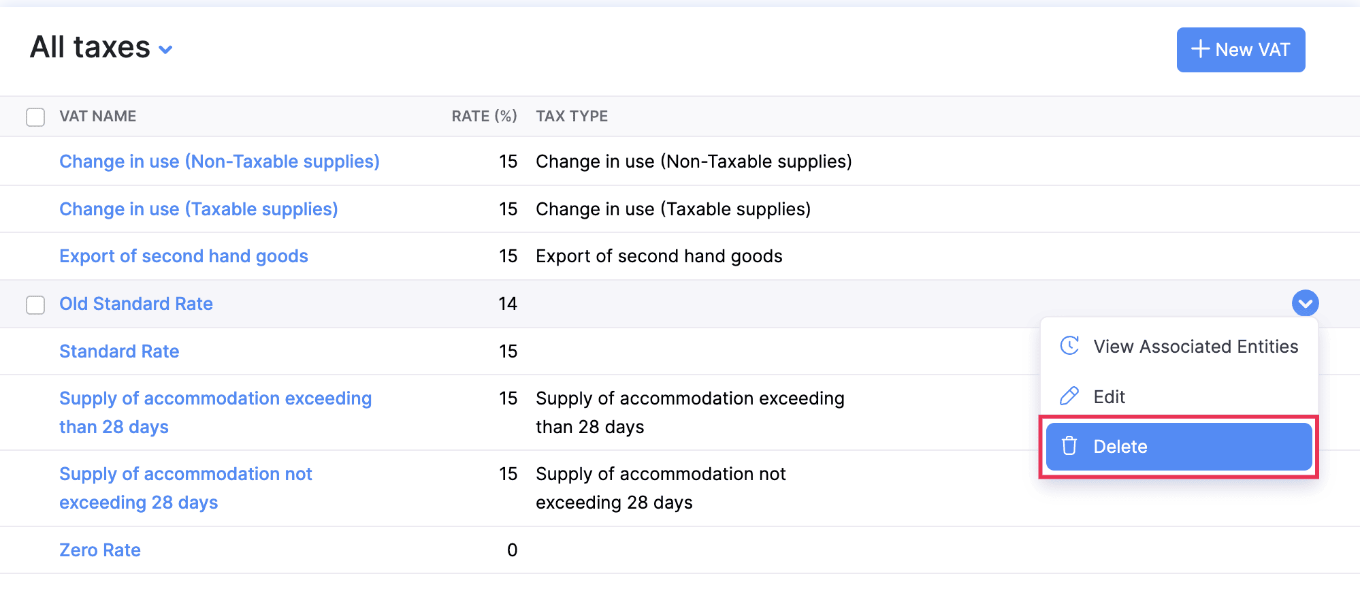Image resolution: width=1360 pixels, height=602 pixels.
Task: Open Export of second hand goods link
Action: 183,256
